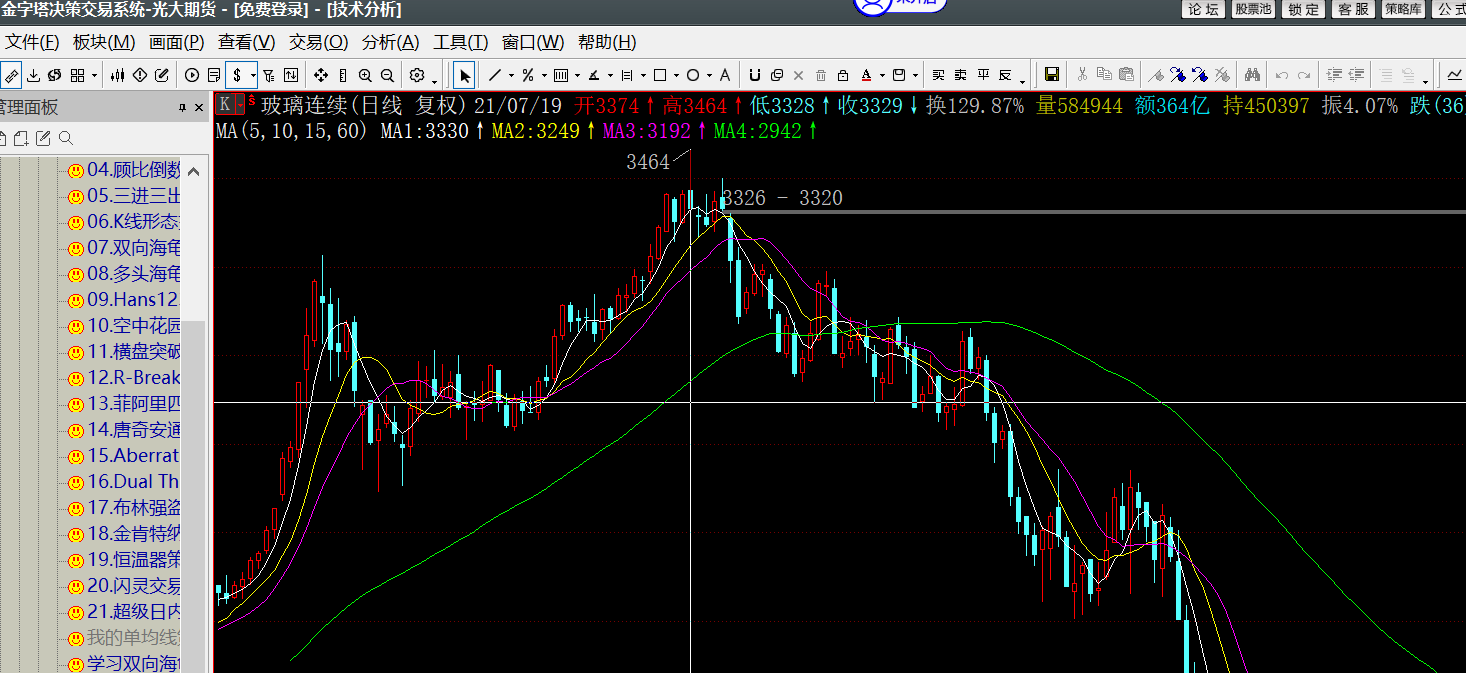Expand the line tool dropdown arrow
1466x673 pixels.
click(x=511, y=75)
